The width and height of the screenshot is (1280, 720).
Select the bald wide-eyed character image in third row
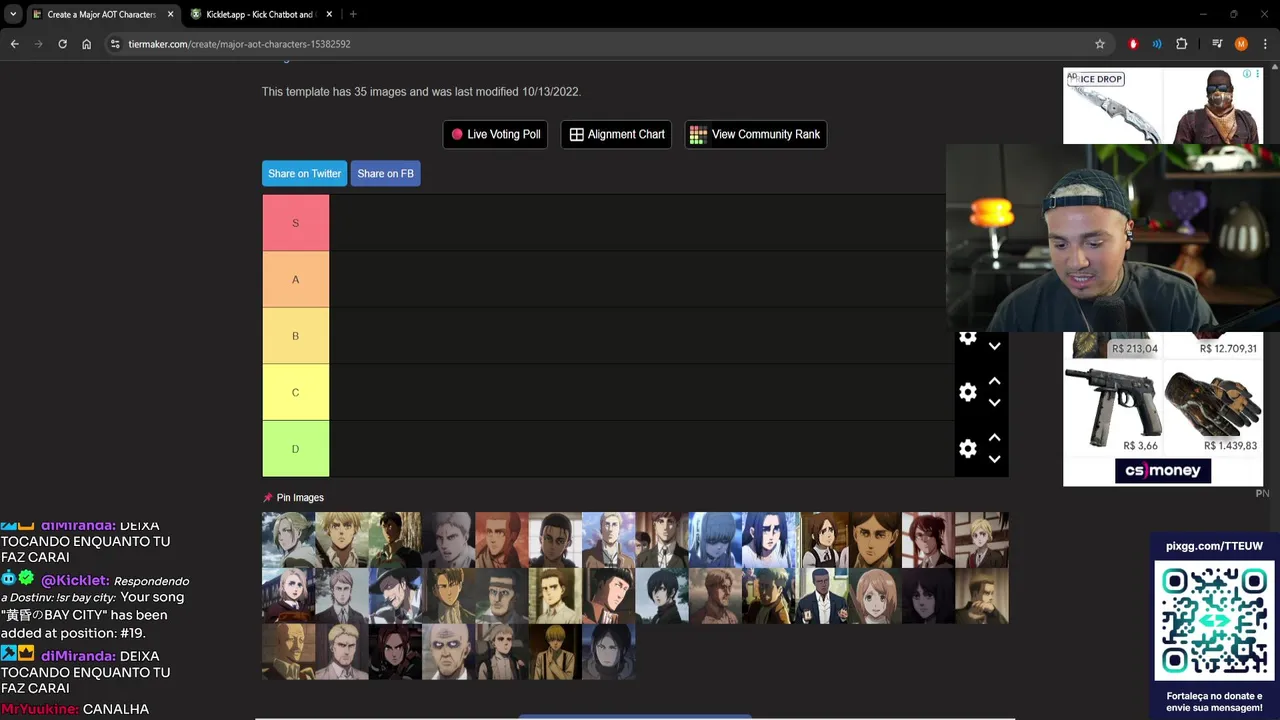tap(448, 652)
